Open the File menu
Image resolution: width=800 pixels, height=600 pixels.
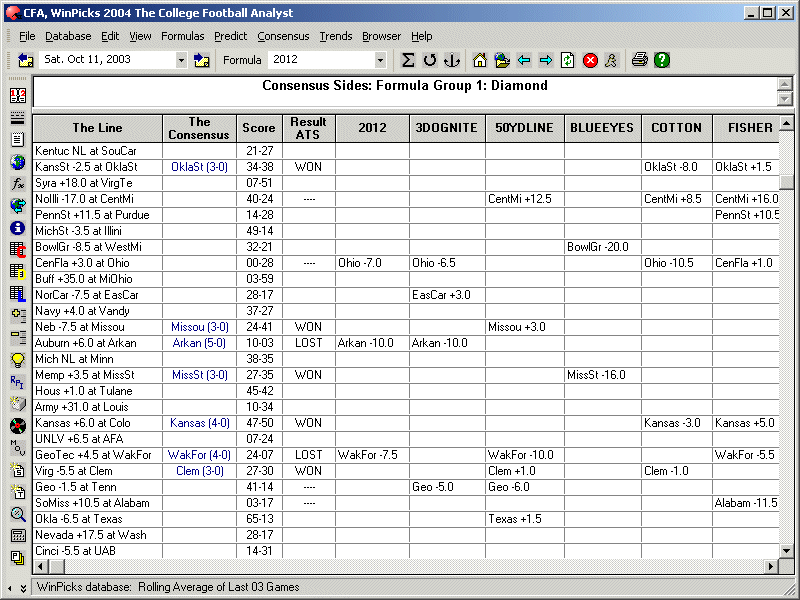(27, 36)
